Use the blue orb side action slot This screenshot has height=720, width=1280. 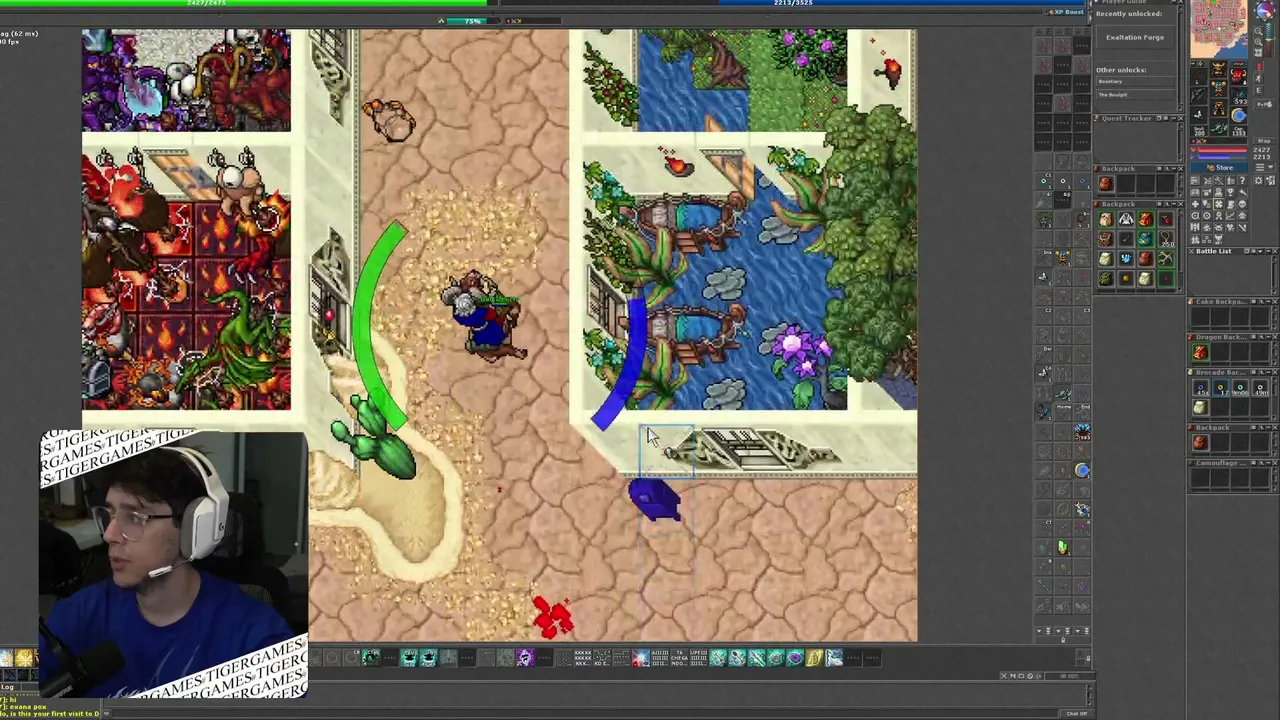[1082, 470]
